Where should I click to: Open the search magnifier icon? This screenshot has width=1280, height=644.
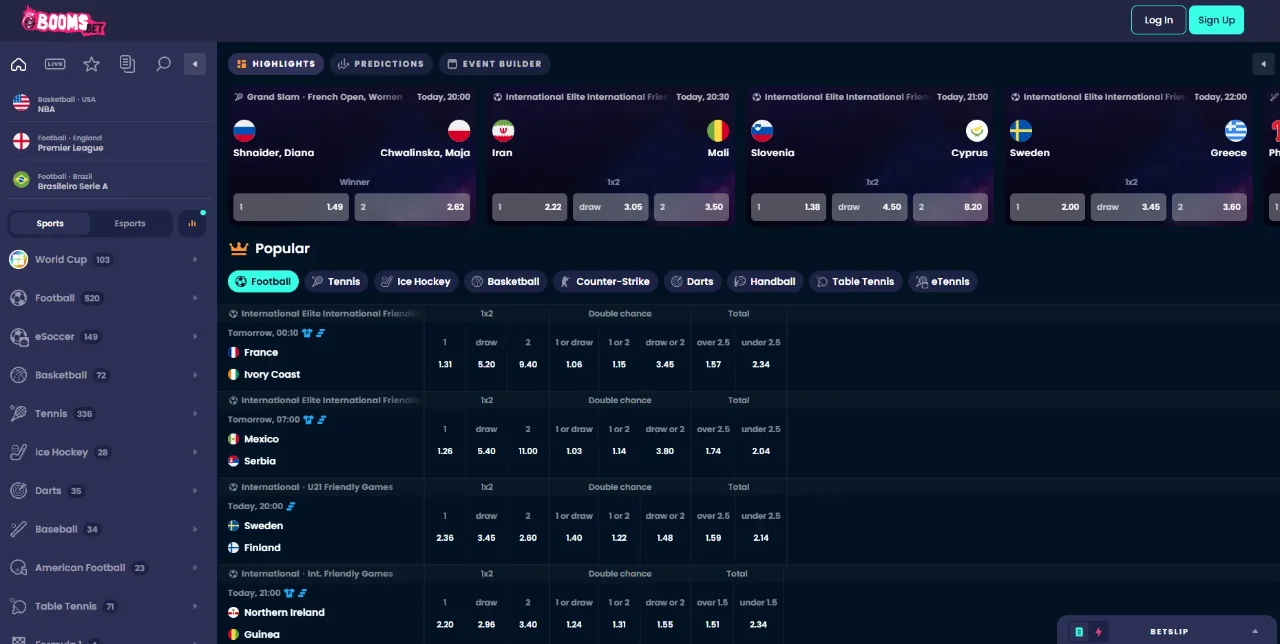tap(163, 64)
